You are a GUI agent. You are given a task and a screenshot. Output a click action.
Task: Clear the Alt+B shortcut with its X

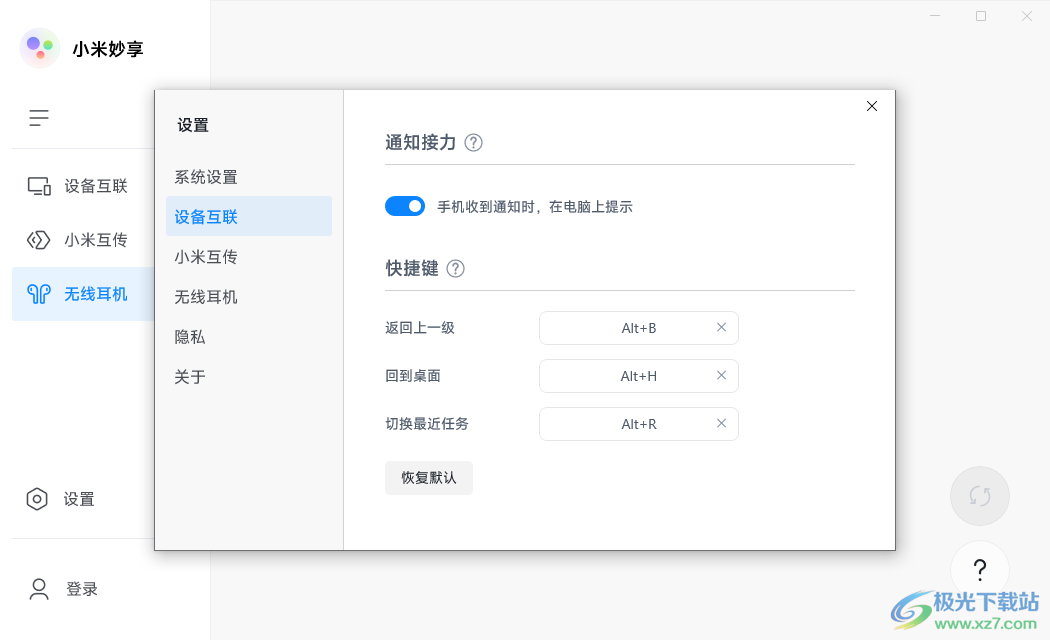pyautogui.click(x=721, y=327)
